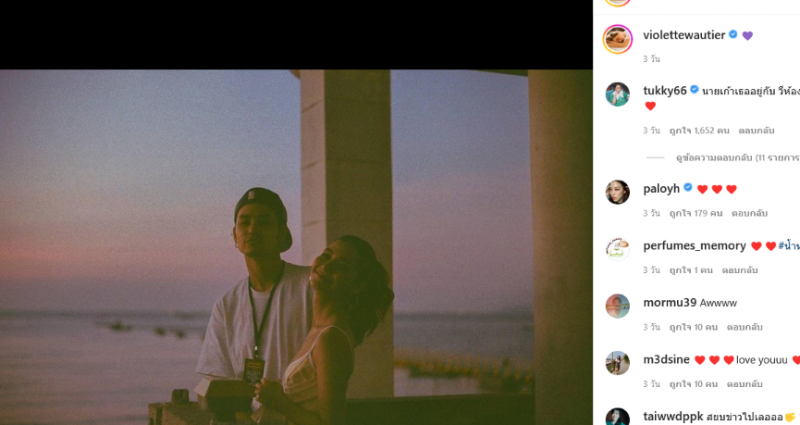The width and height of the screenshot is (800, 425).
Task: Open mormu39 profile avatar
Action: click(x=617, y=306)
